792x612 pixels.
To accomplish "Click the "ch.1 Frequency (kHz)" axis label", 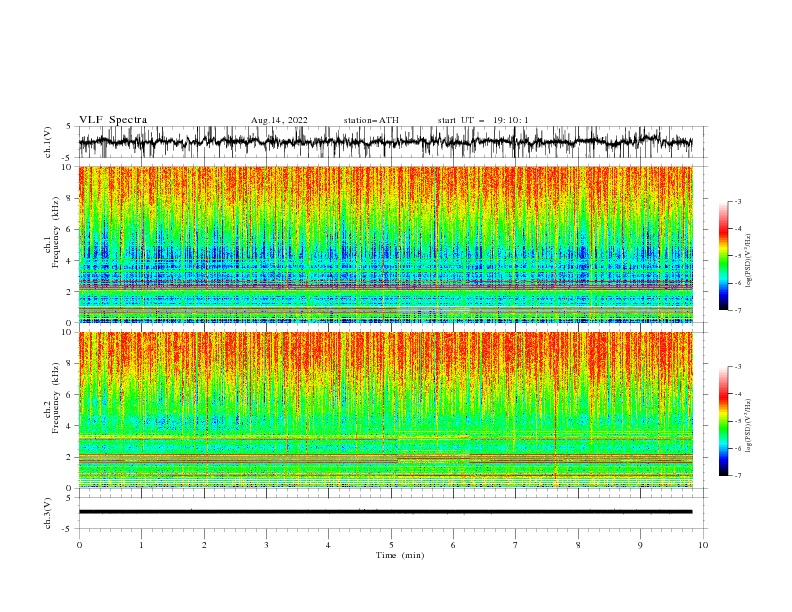I will 52,233.
